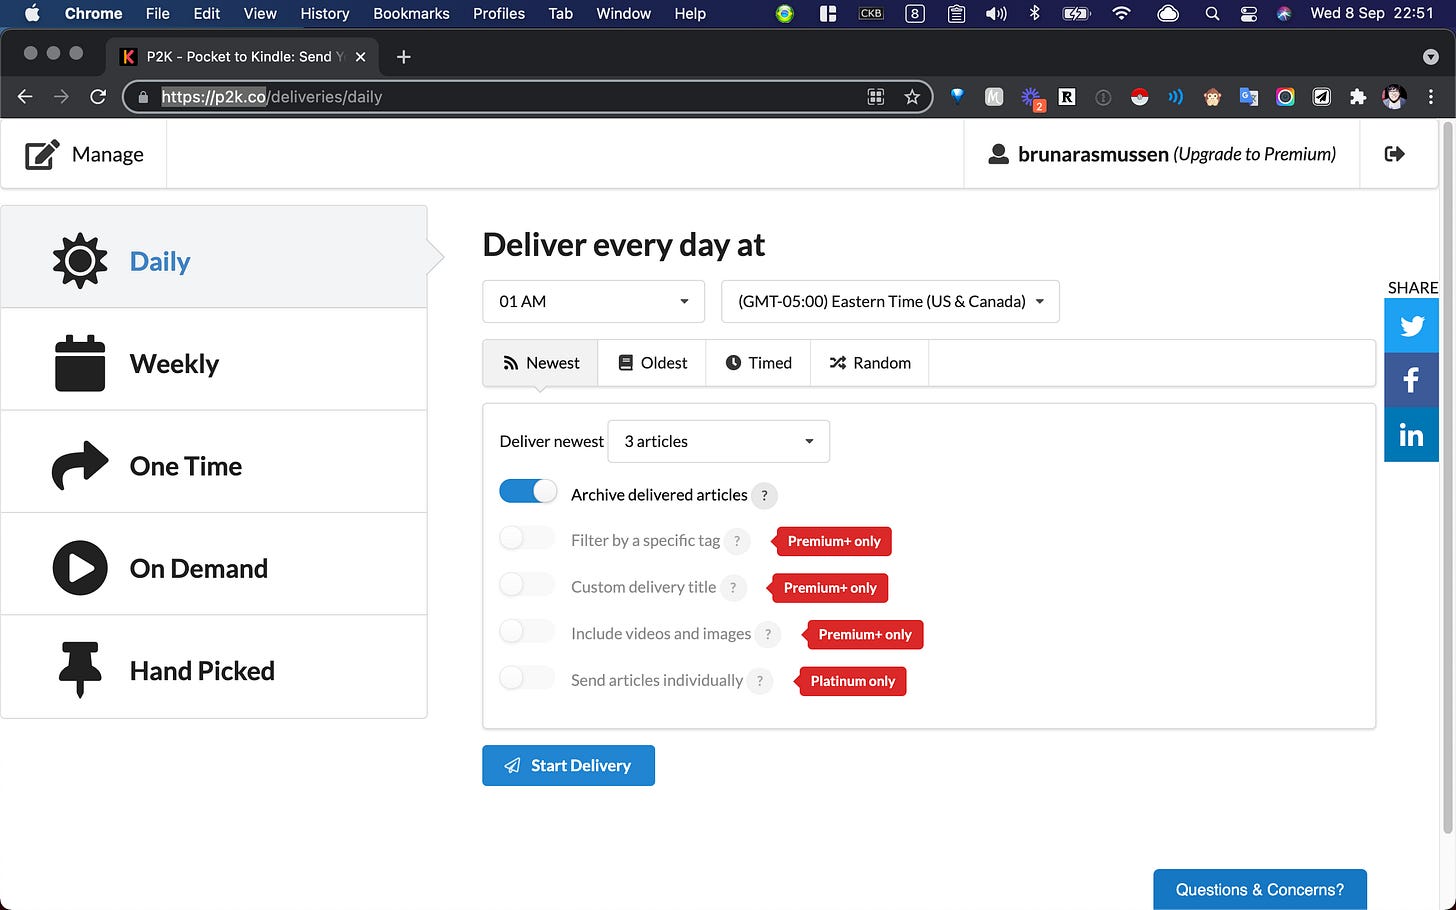Open the Profiles menu
Image resolution: width=1456 pixels, height=910 pixels.
pos(499,14)
